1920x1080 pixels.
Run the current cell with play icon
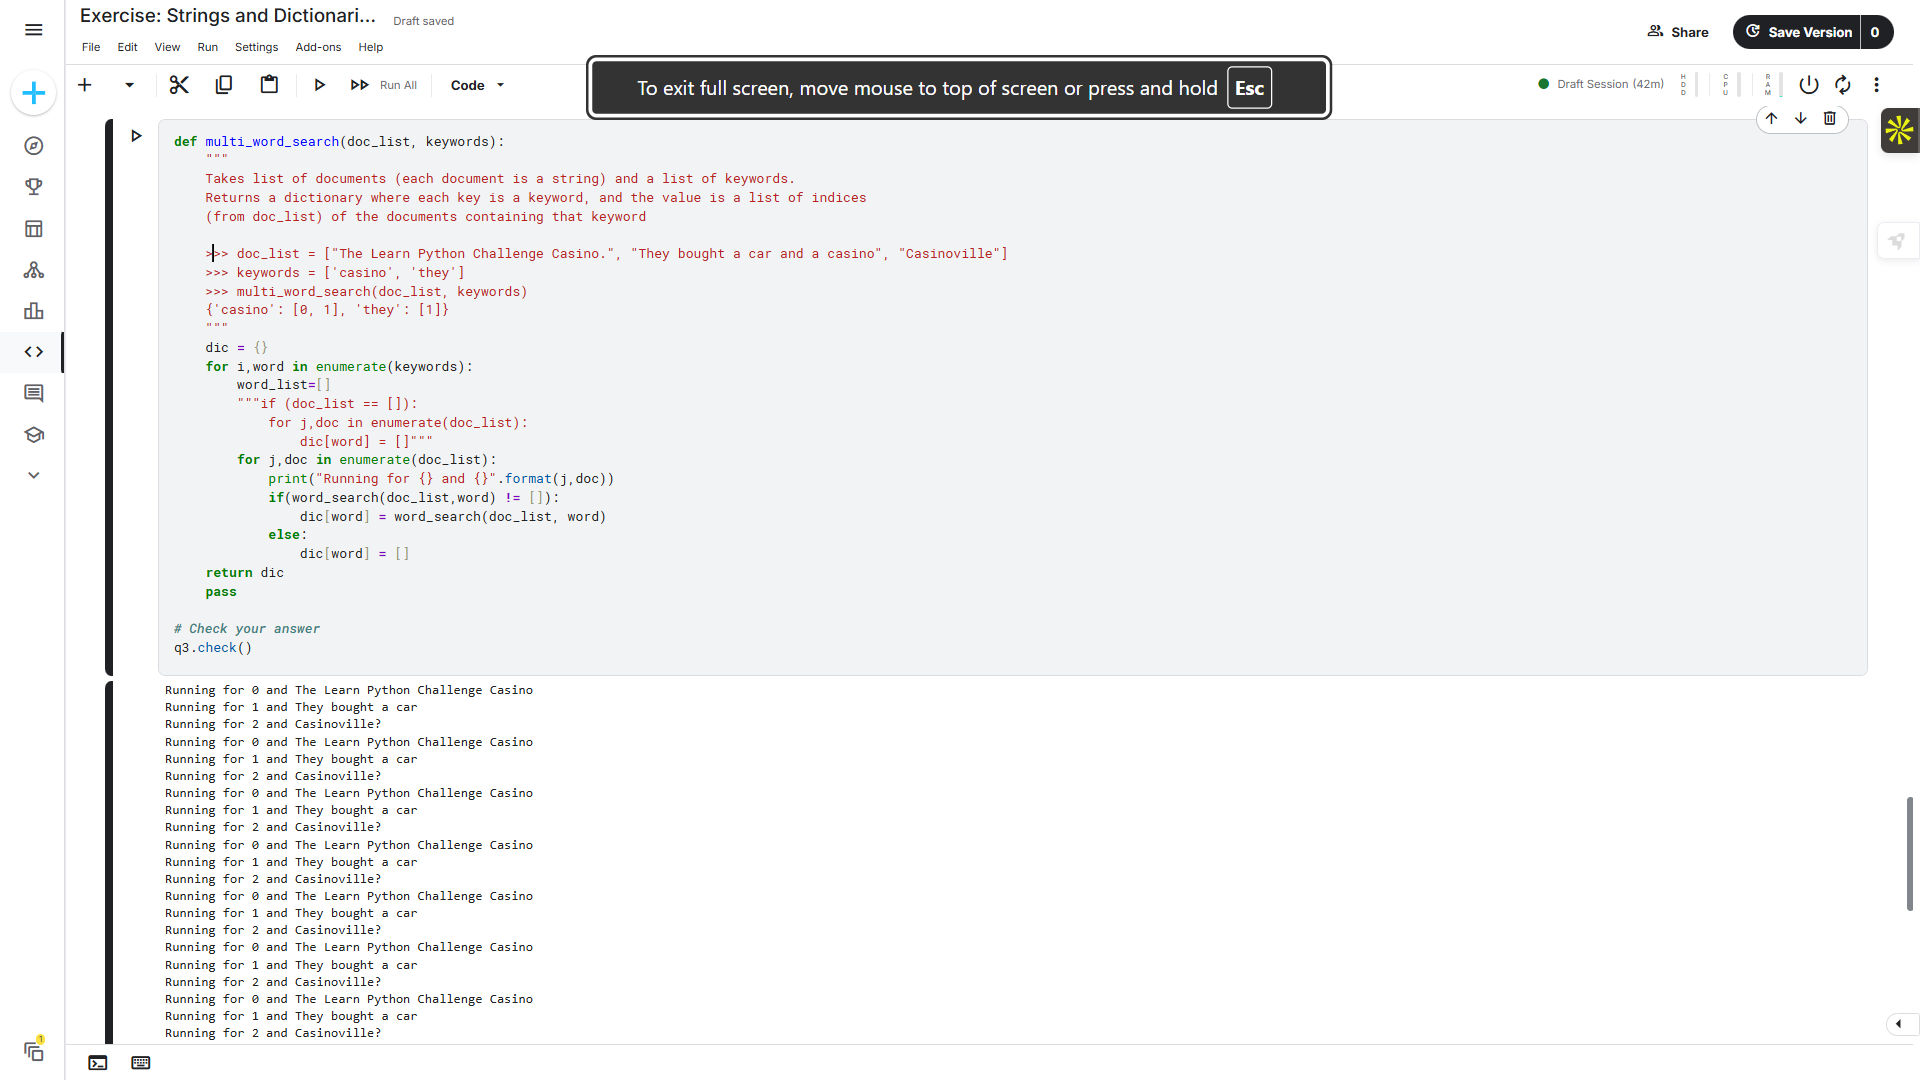pos(319,85)
